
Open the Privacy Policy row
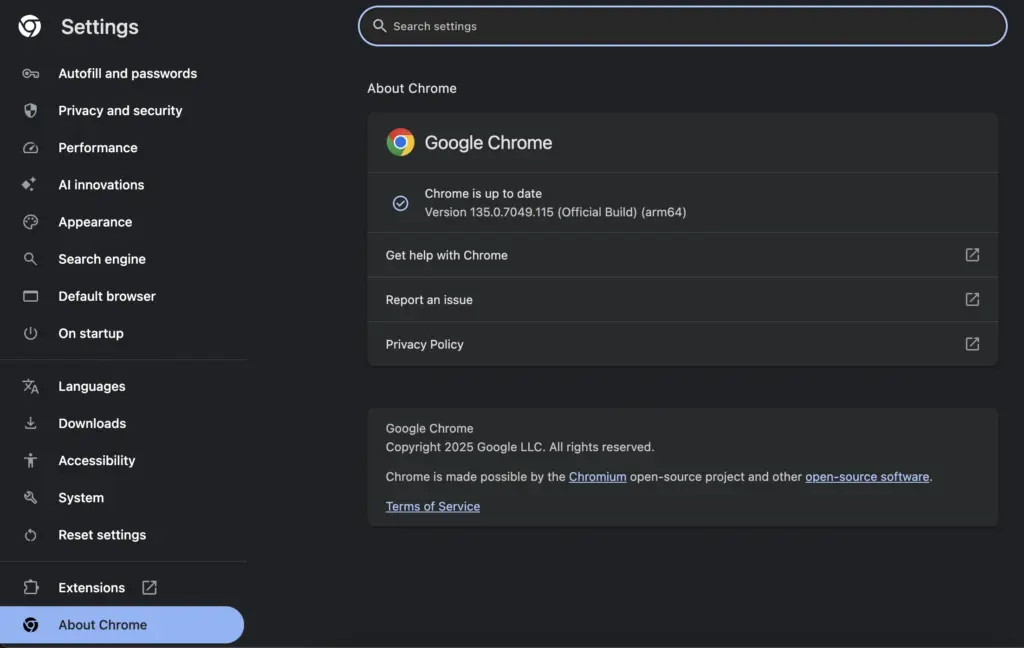tap(682, 344)
